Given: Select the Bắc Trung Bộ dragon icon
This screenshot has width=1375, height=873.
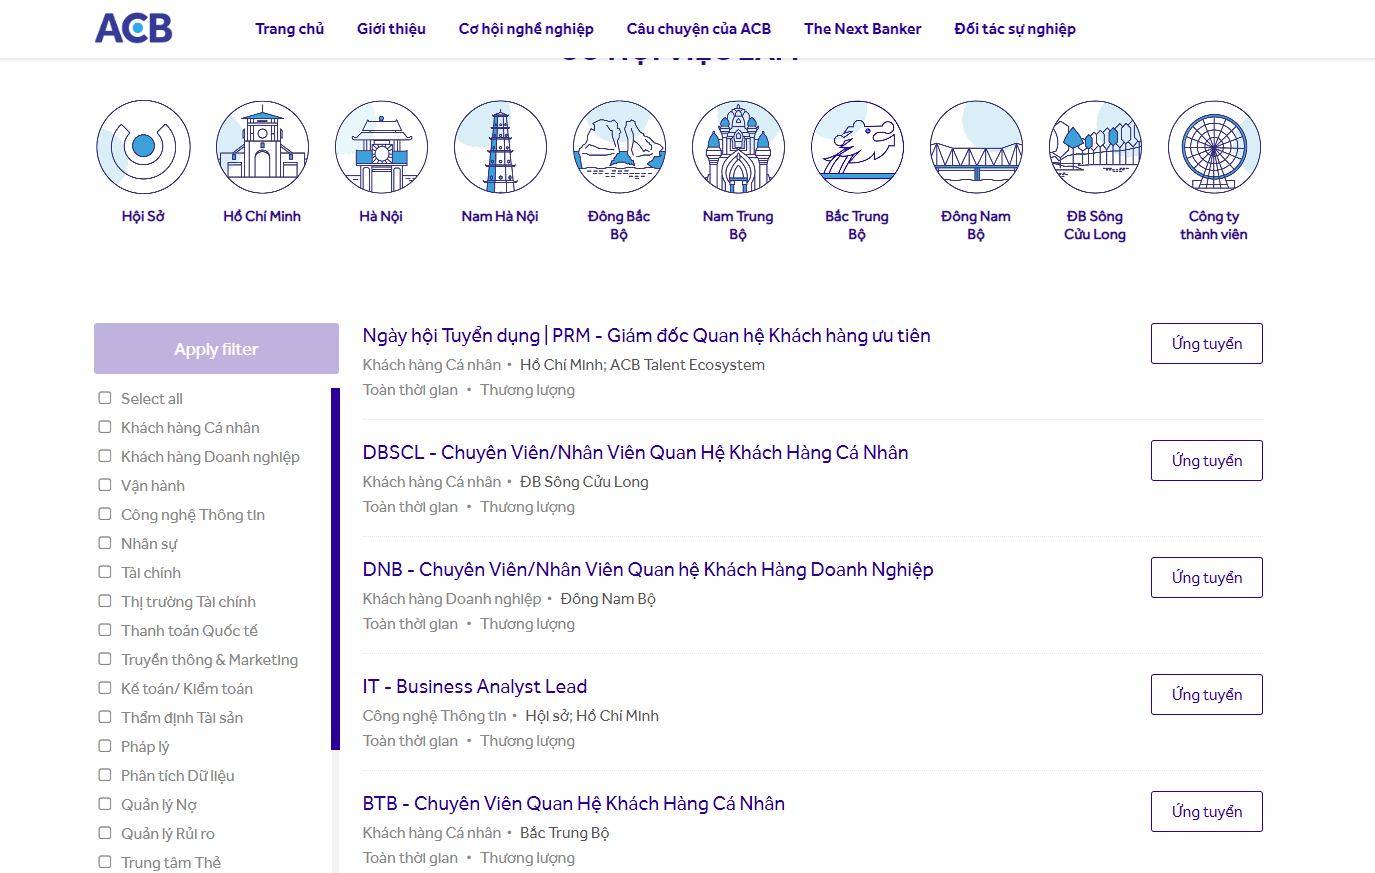Looking at the screenshot, I should (857, 147).
